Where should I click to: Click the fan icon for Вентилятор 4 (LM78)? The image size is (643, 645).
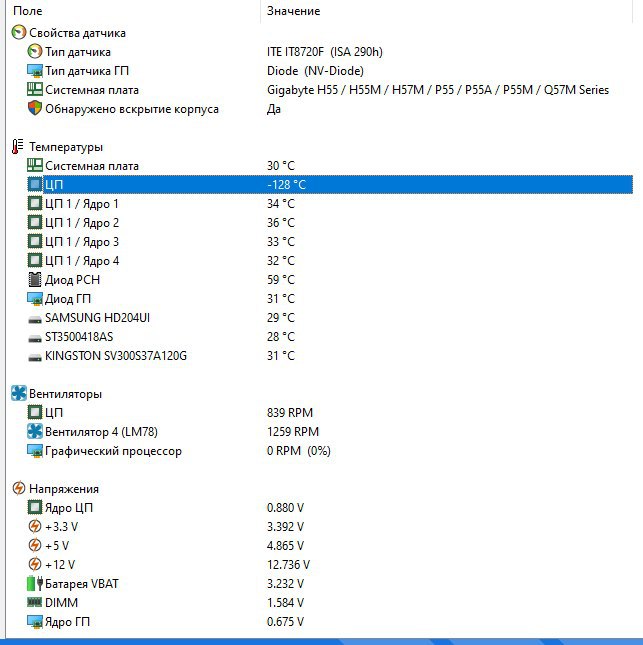click(x=35, y=432)
